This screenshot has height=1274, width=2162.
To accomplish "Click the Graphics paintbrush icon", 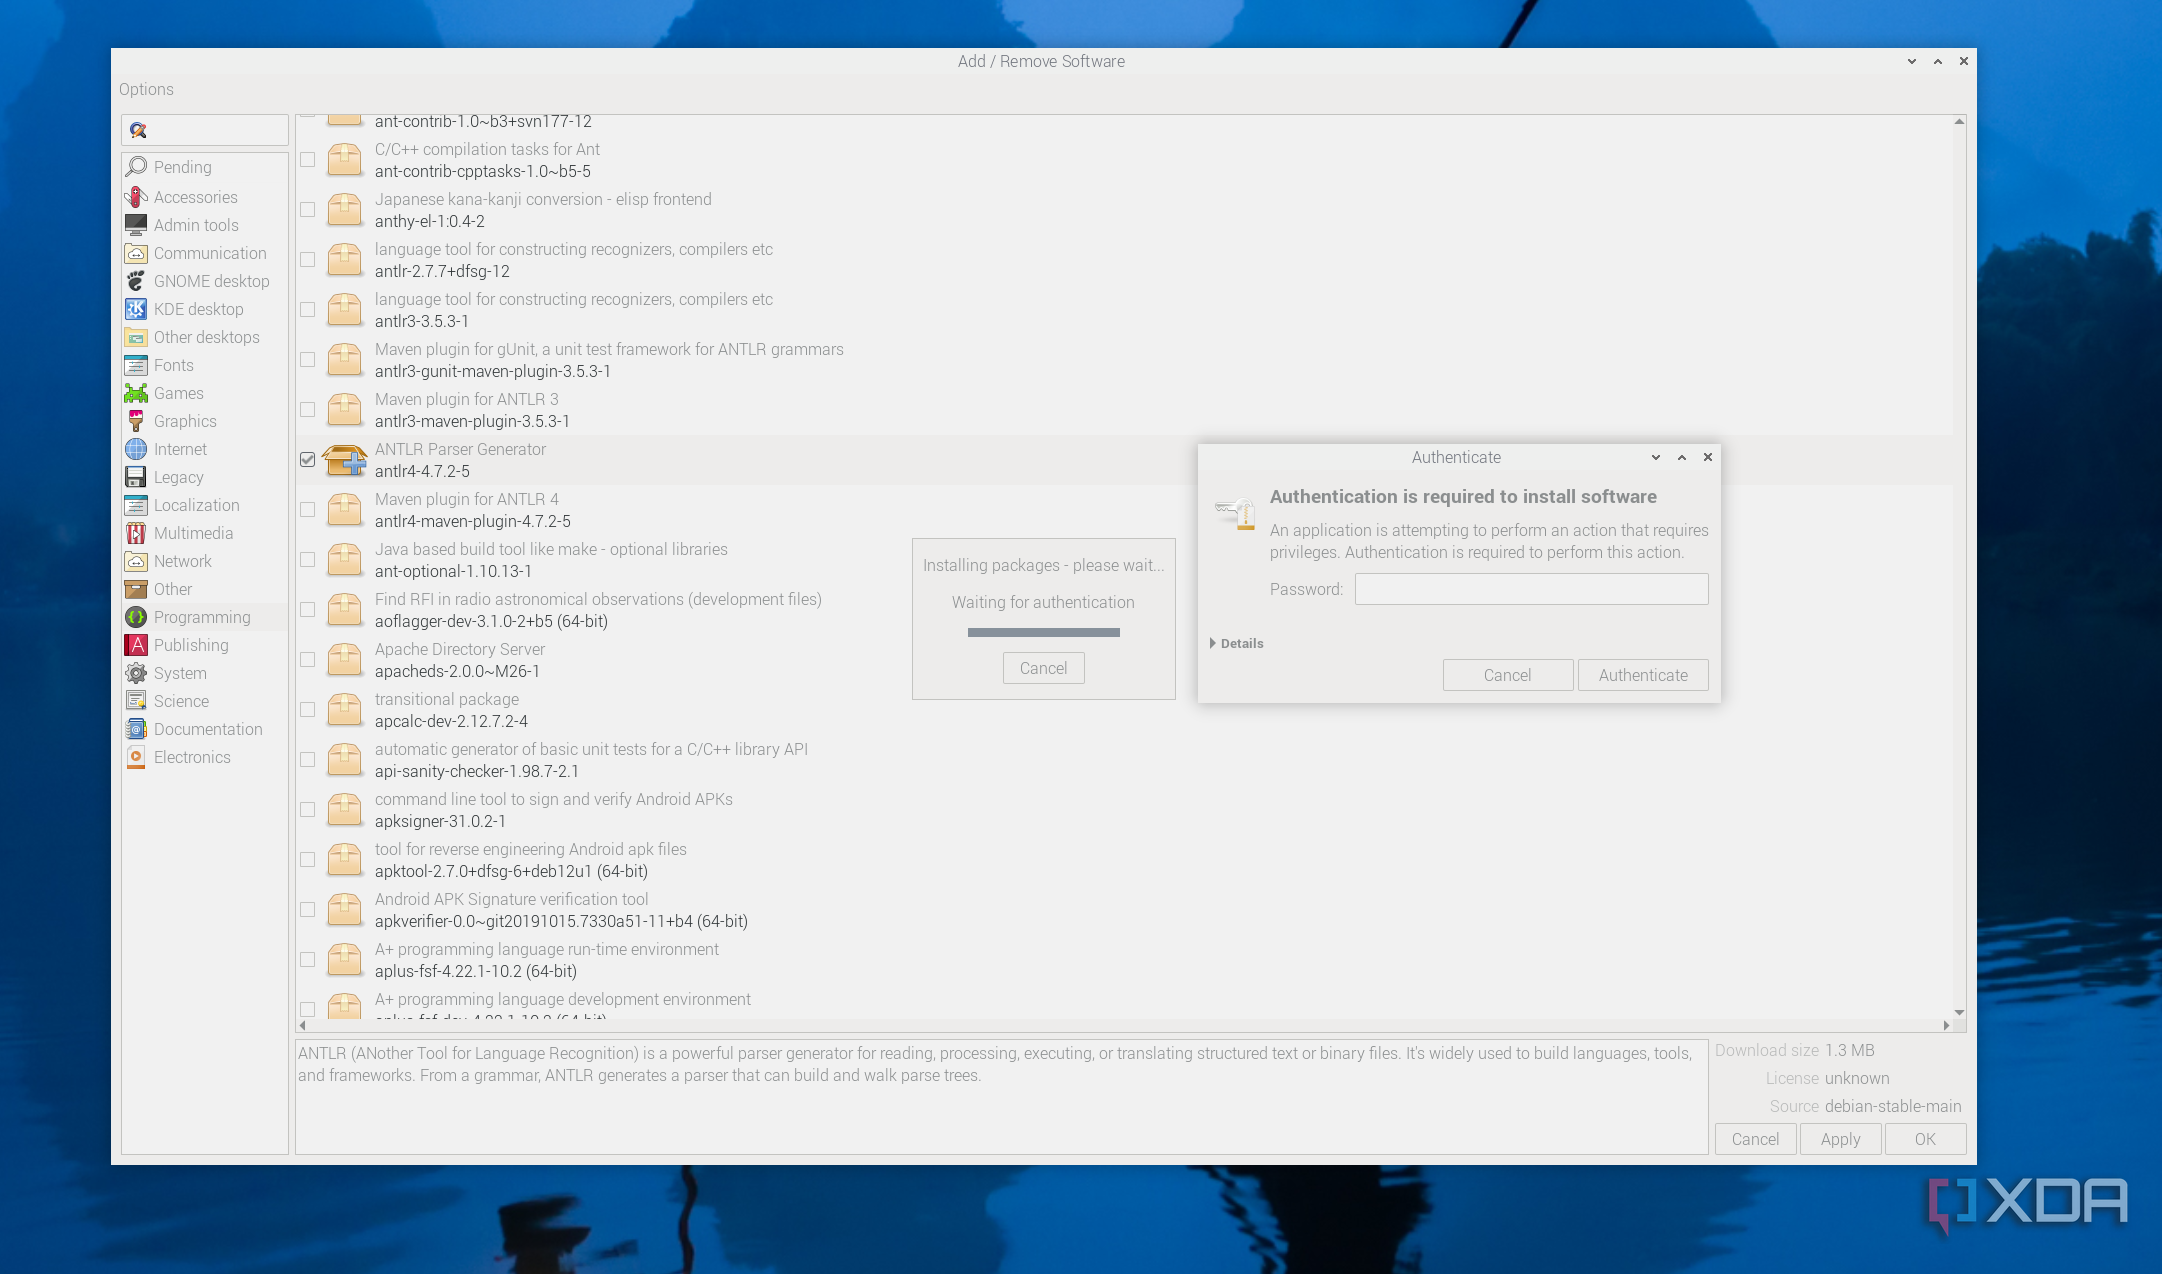I will tap(136, 421).
